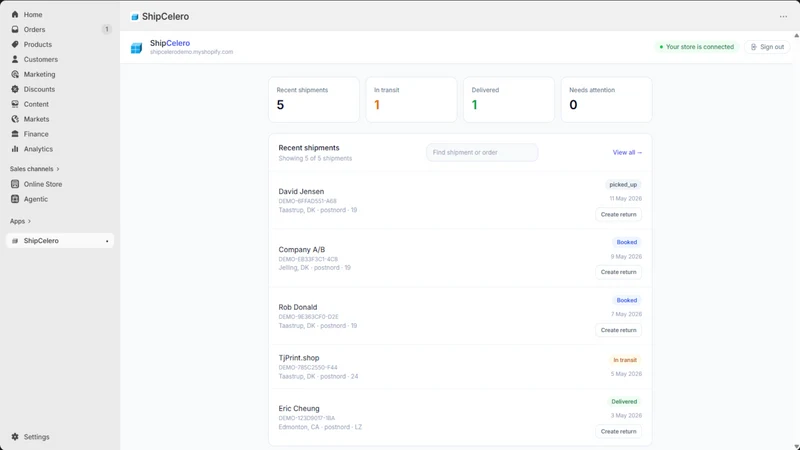Create return for Company A/B shipment
Screen dimensions: 800x450
click(618, 272)
